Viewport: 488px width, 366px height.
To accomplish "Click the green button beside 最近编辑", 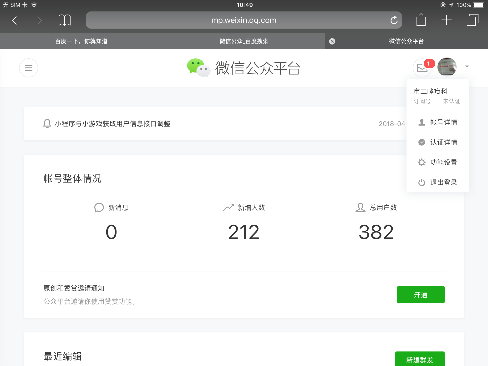I will pyautogui.click(x=420, y=359).
